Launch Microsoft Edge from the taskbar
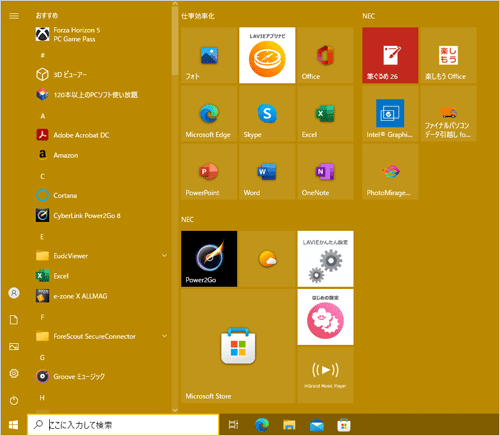This screenshot has width=500, height=436. coord(262,425)
